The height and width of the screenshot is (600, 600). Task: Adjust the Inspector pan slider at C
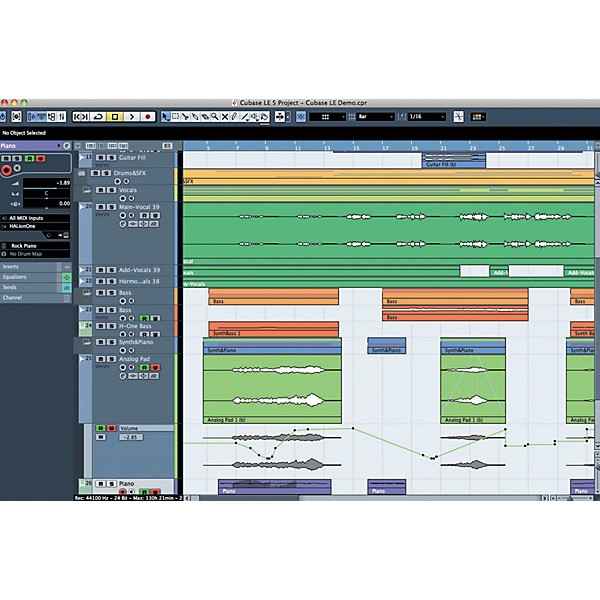pos(47,194)
